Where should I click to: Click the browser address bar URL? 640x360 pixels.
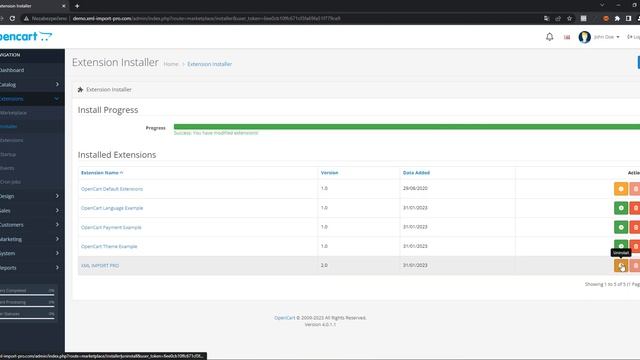[x=206, y=18]
